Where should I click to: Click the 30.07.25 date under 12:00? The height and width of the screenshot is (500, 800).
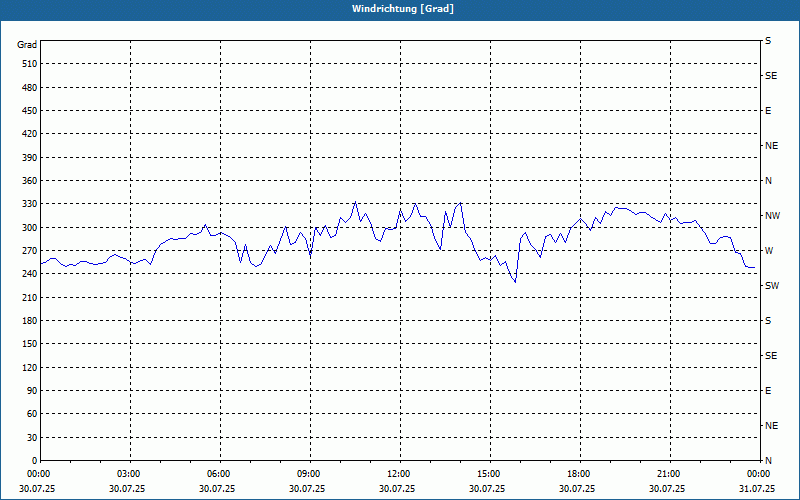tap(397, 488)
